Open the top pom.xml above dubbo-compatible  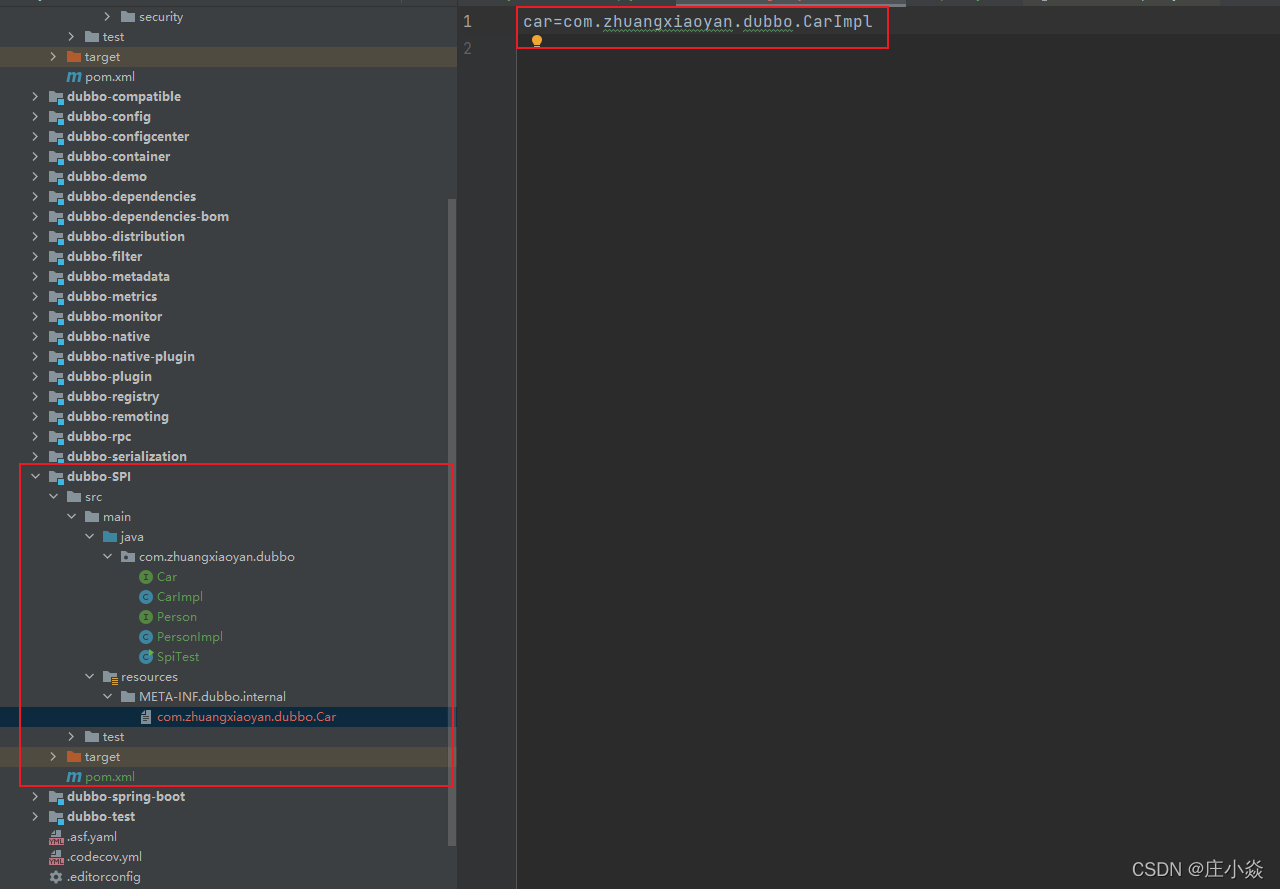click(x=110, y=77)
